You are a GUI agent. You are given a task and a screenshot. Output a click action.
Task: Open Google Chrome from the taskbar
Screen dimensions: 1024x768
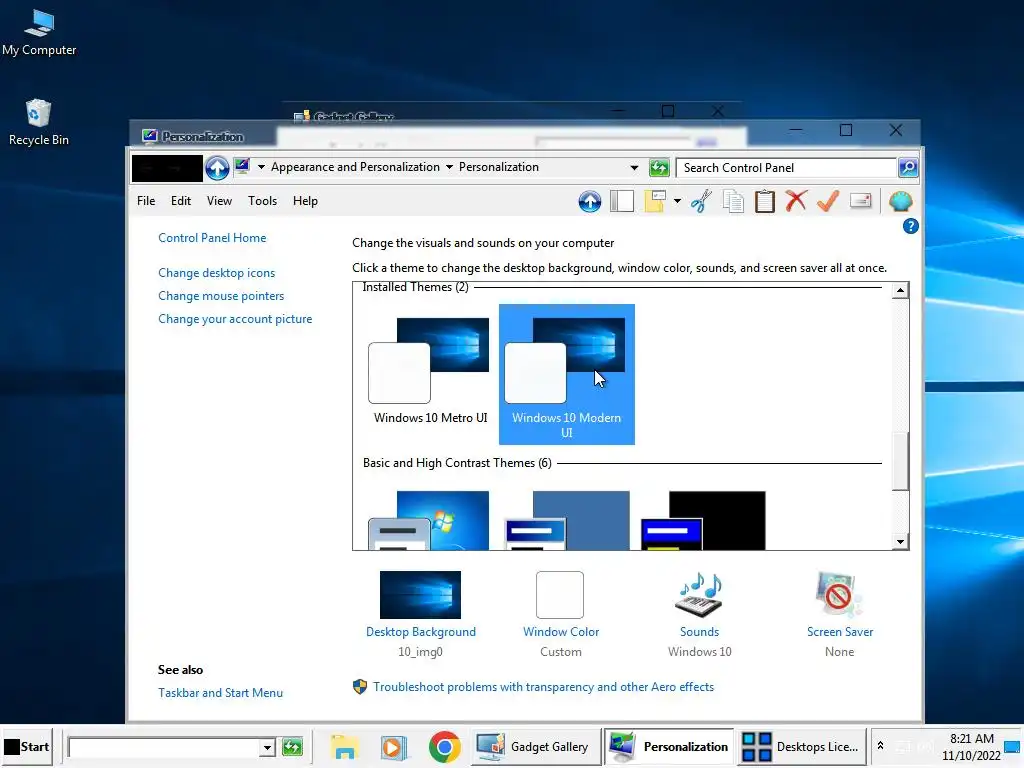point(444,747)
